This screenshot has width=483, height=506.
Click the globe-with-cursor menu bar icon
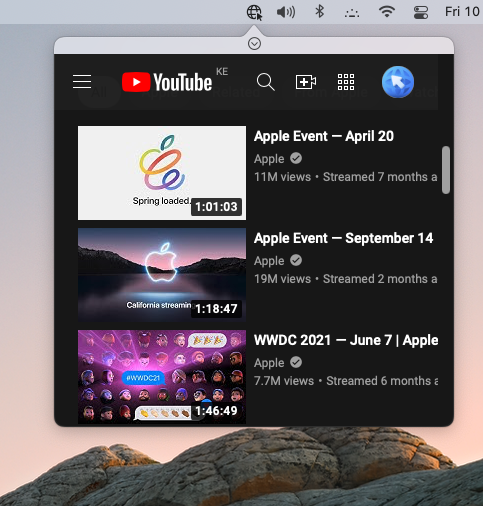click(255, 13)
